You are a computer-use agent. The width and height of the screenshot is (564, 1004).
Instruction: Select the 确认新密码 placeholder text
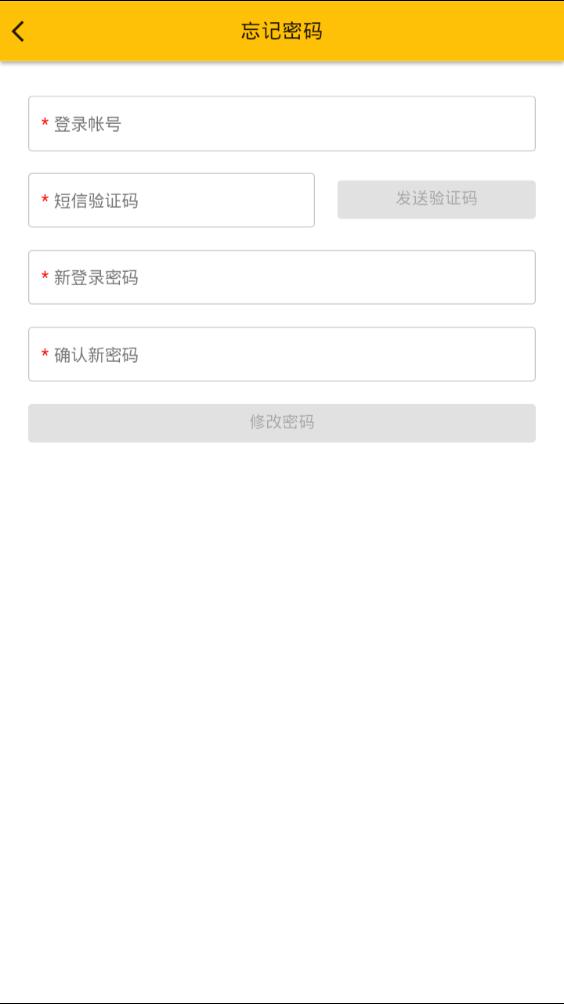96,355
